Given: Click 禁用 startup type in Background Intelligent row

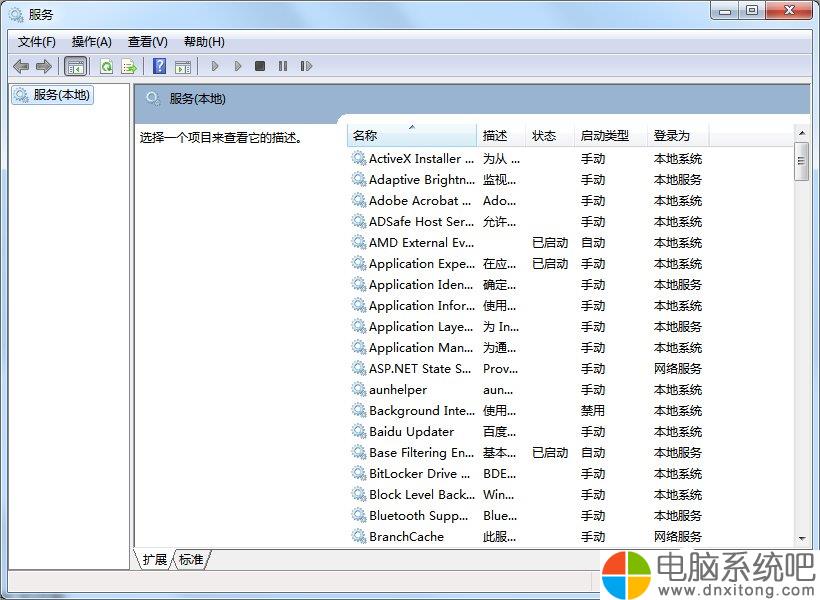Looking at the screenshot, I should click(x=593, y=411).
